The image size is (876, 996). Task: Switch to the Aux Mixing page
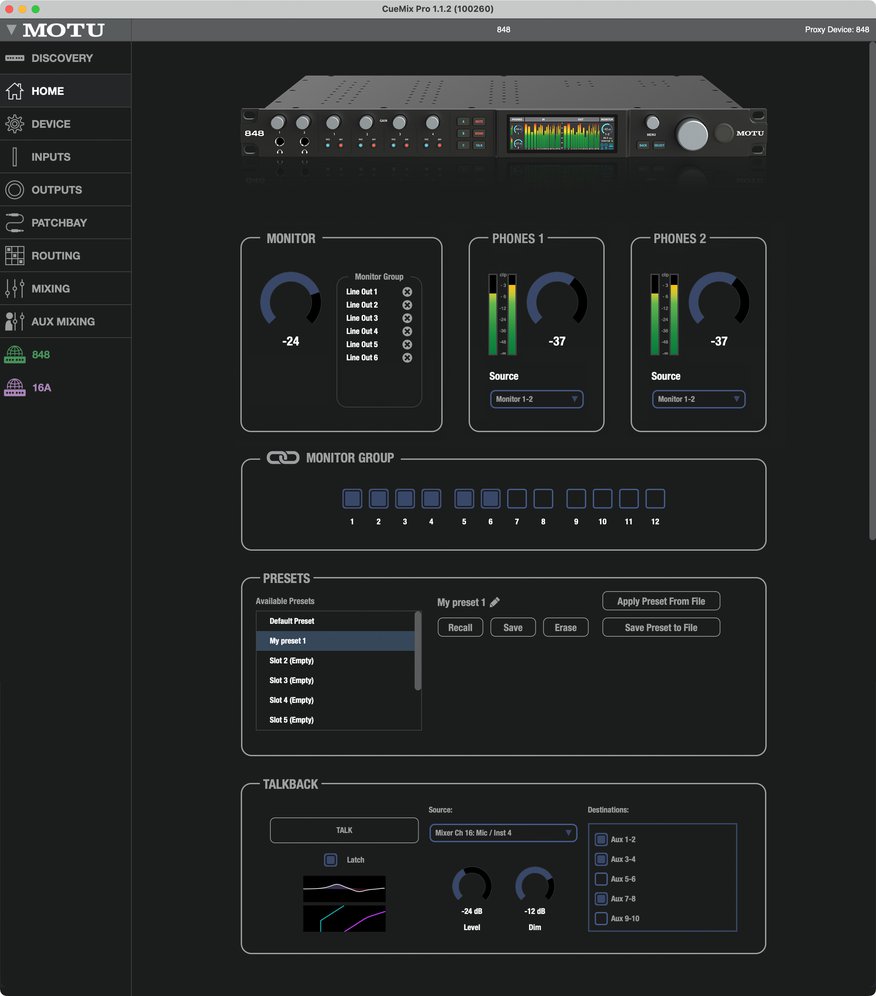pyautogui.click(x=62, y=321)
